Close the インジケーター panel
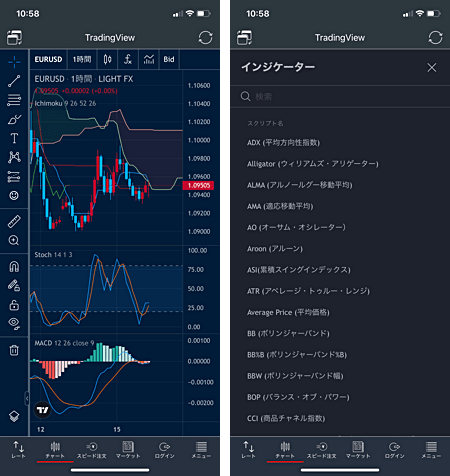 pyautogui.click(x=432, y=68)
